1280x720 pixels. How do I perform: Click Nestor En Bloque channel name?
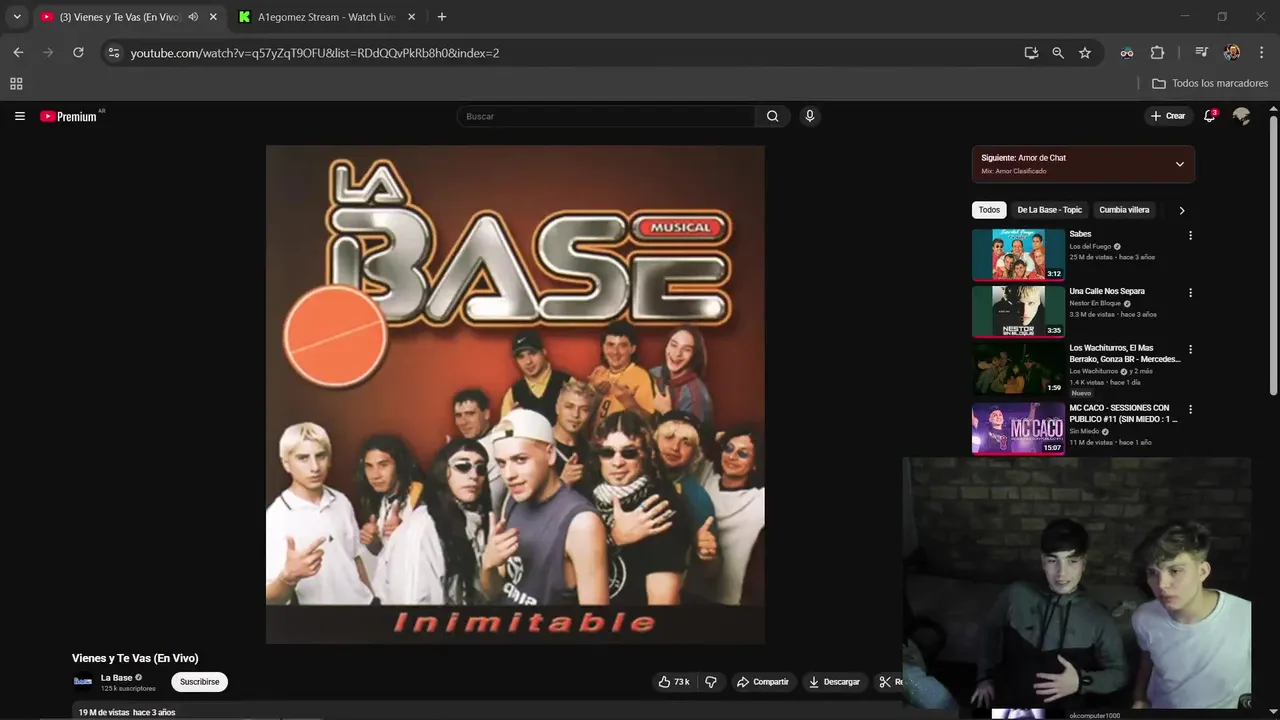pos(1095,303)
